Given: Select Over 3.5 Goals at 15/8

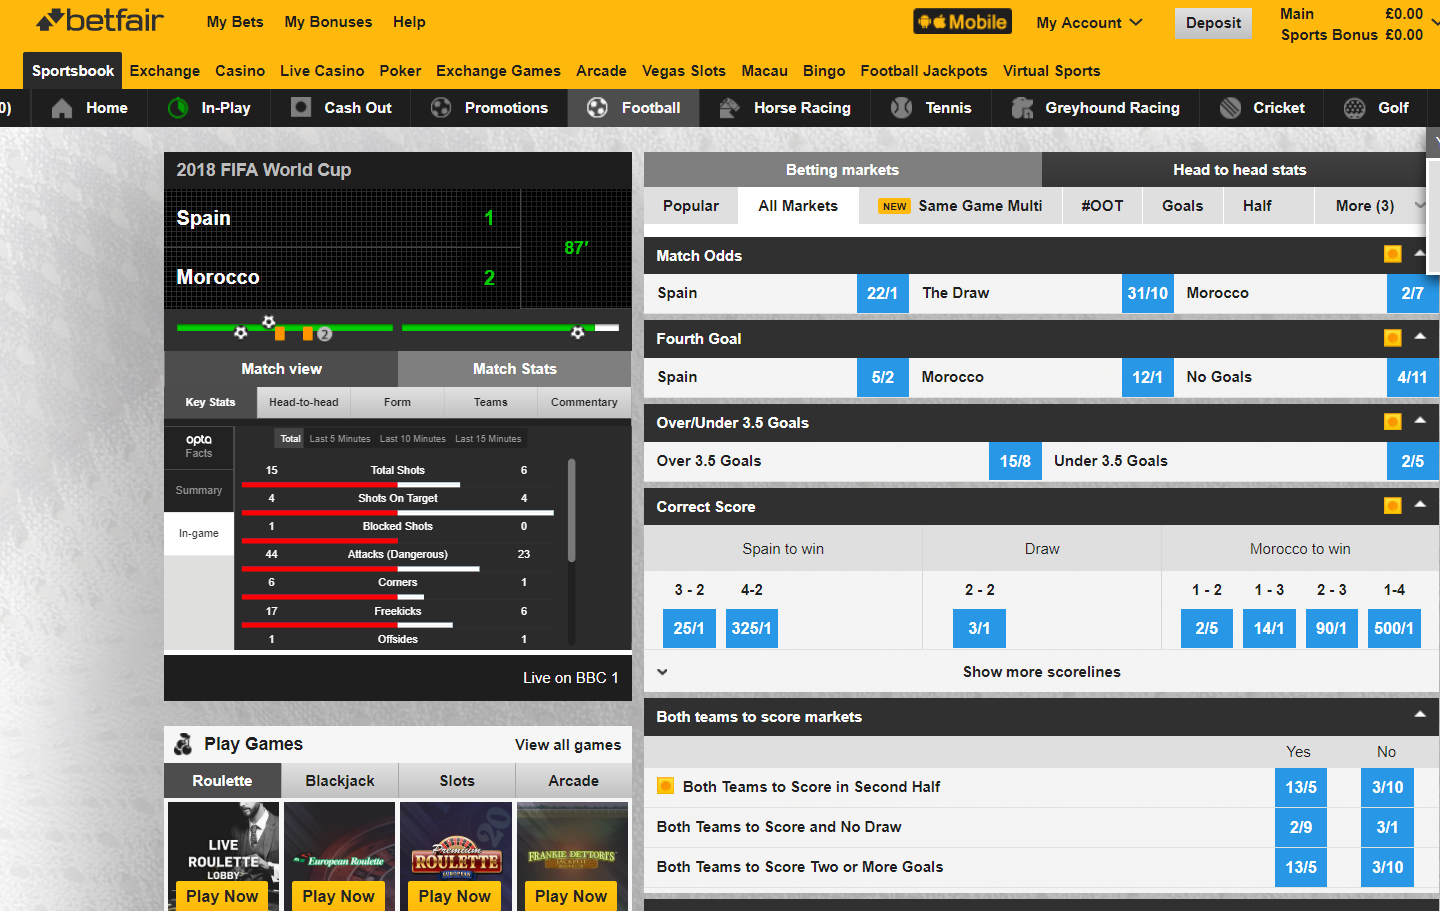Looking at the screenshot, I should click(1015, 461).
